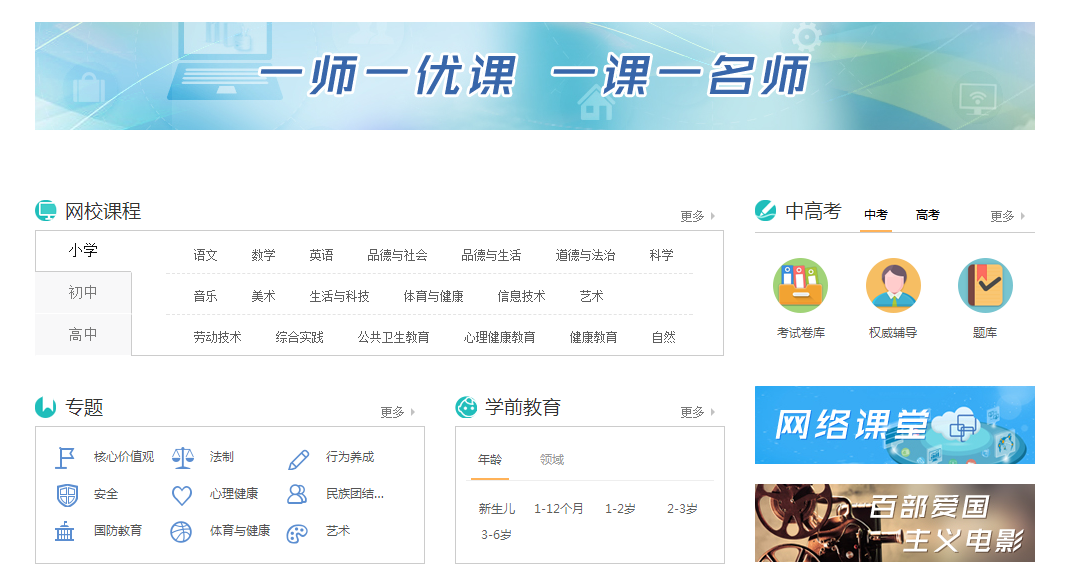Click the pencil icon beside 行为养成
This screenshot has height=564, width=1068.
[298, 459]
